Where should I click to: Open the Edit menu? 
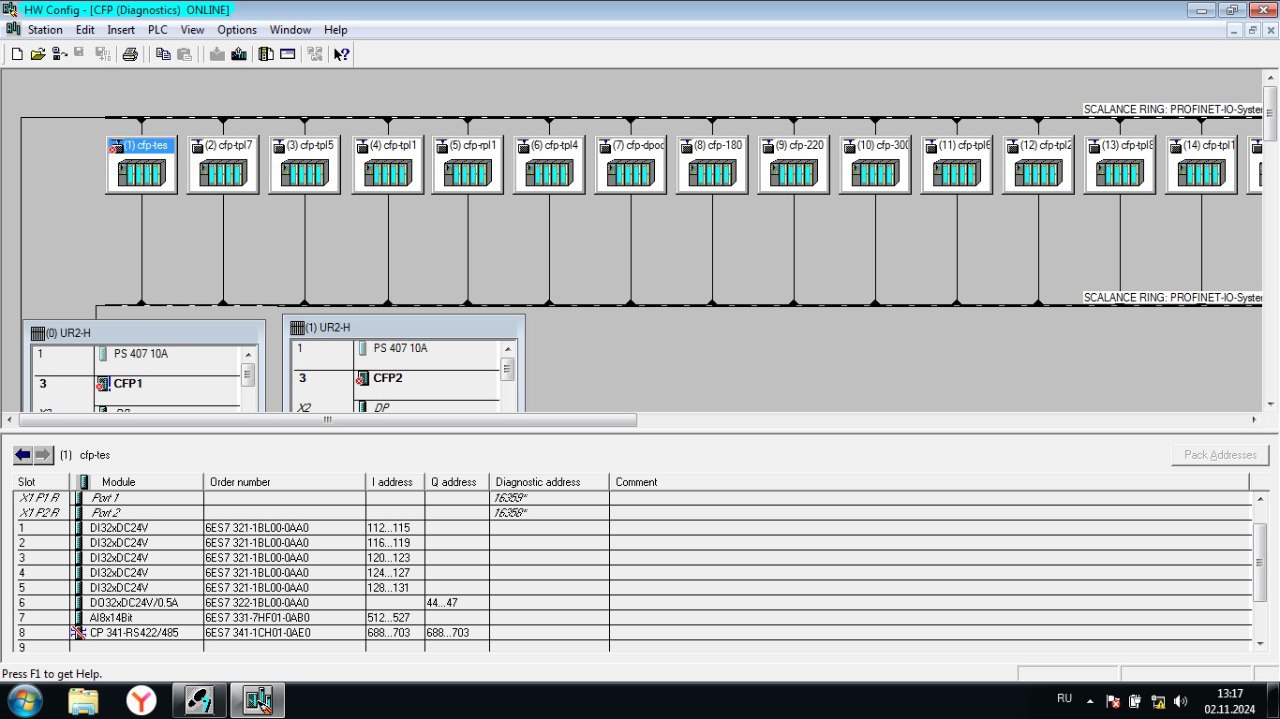85,30
